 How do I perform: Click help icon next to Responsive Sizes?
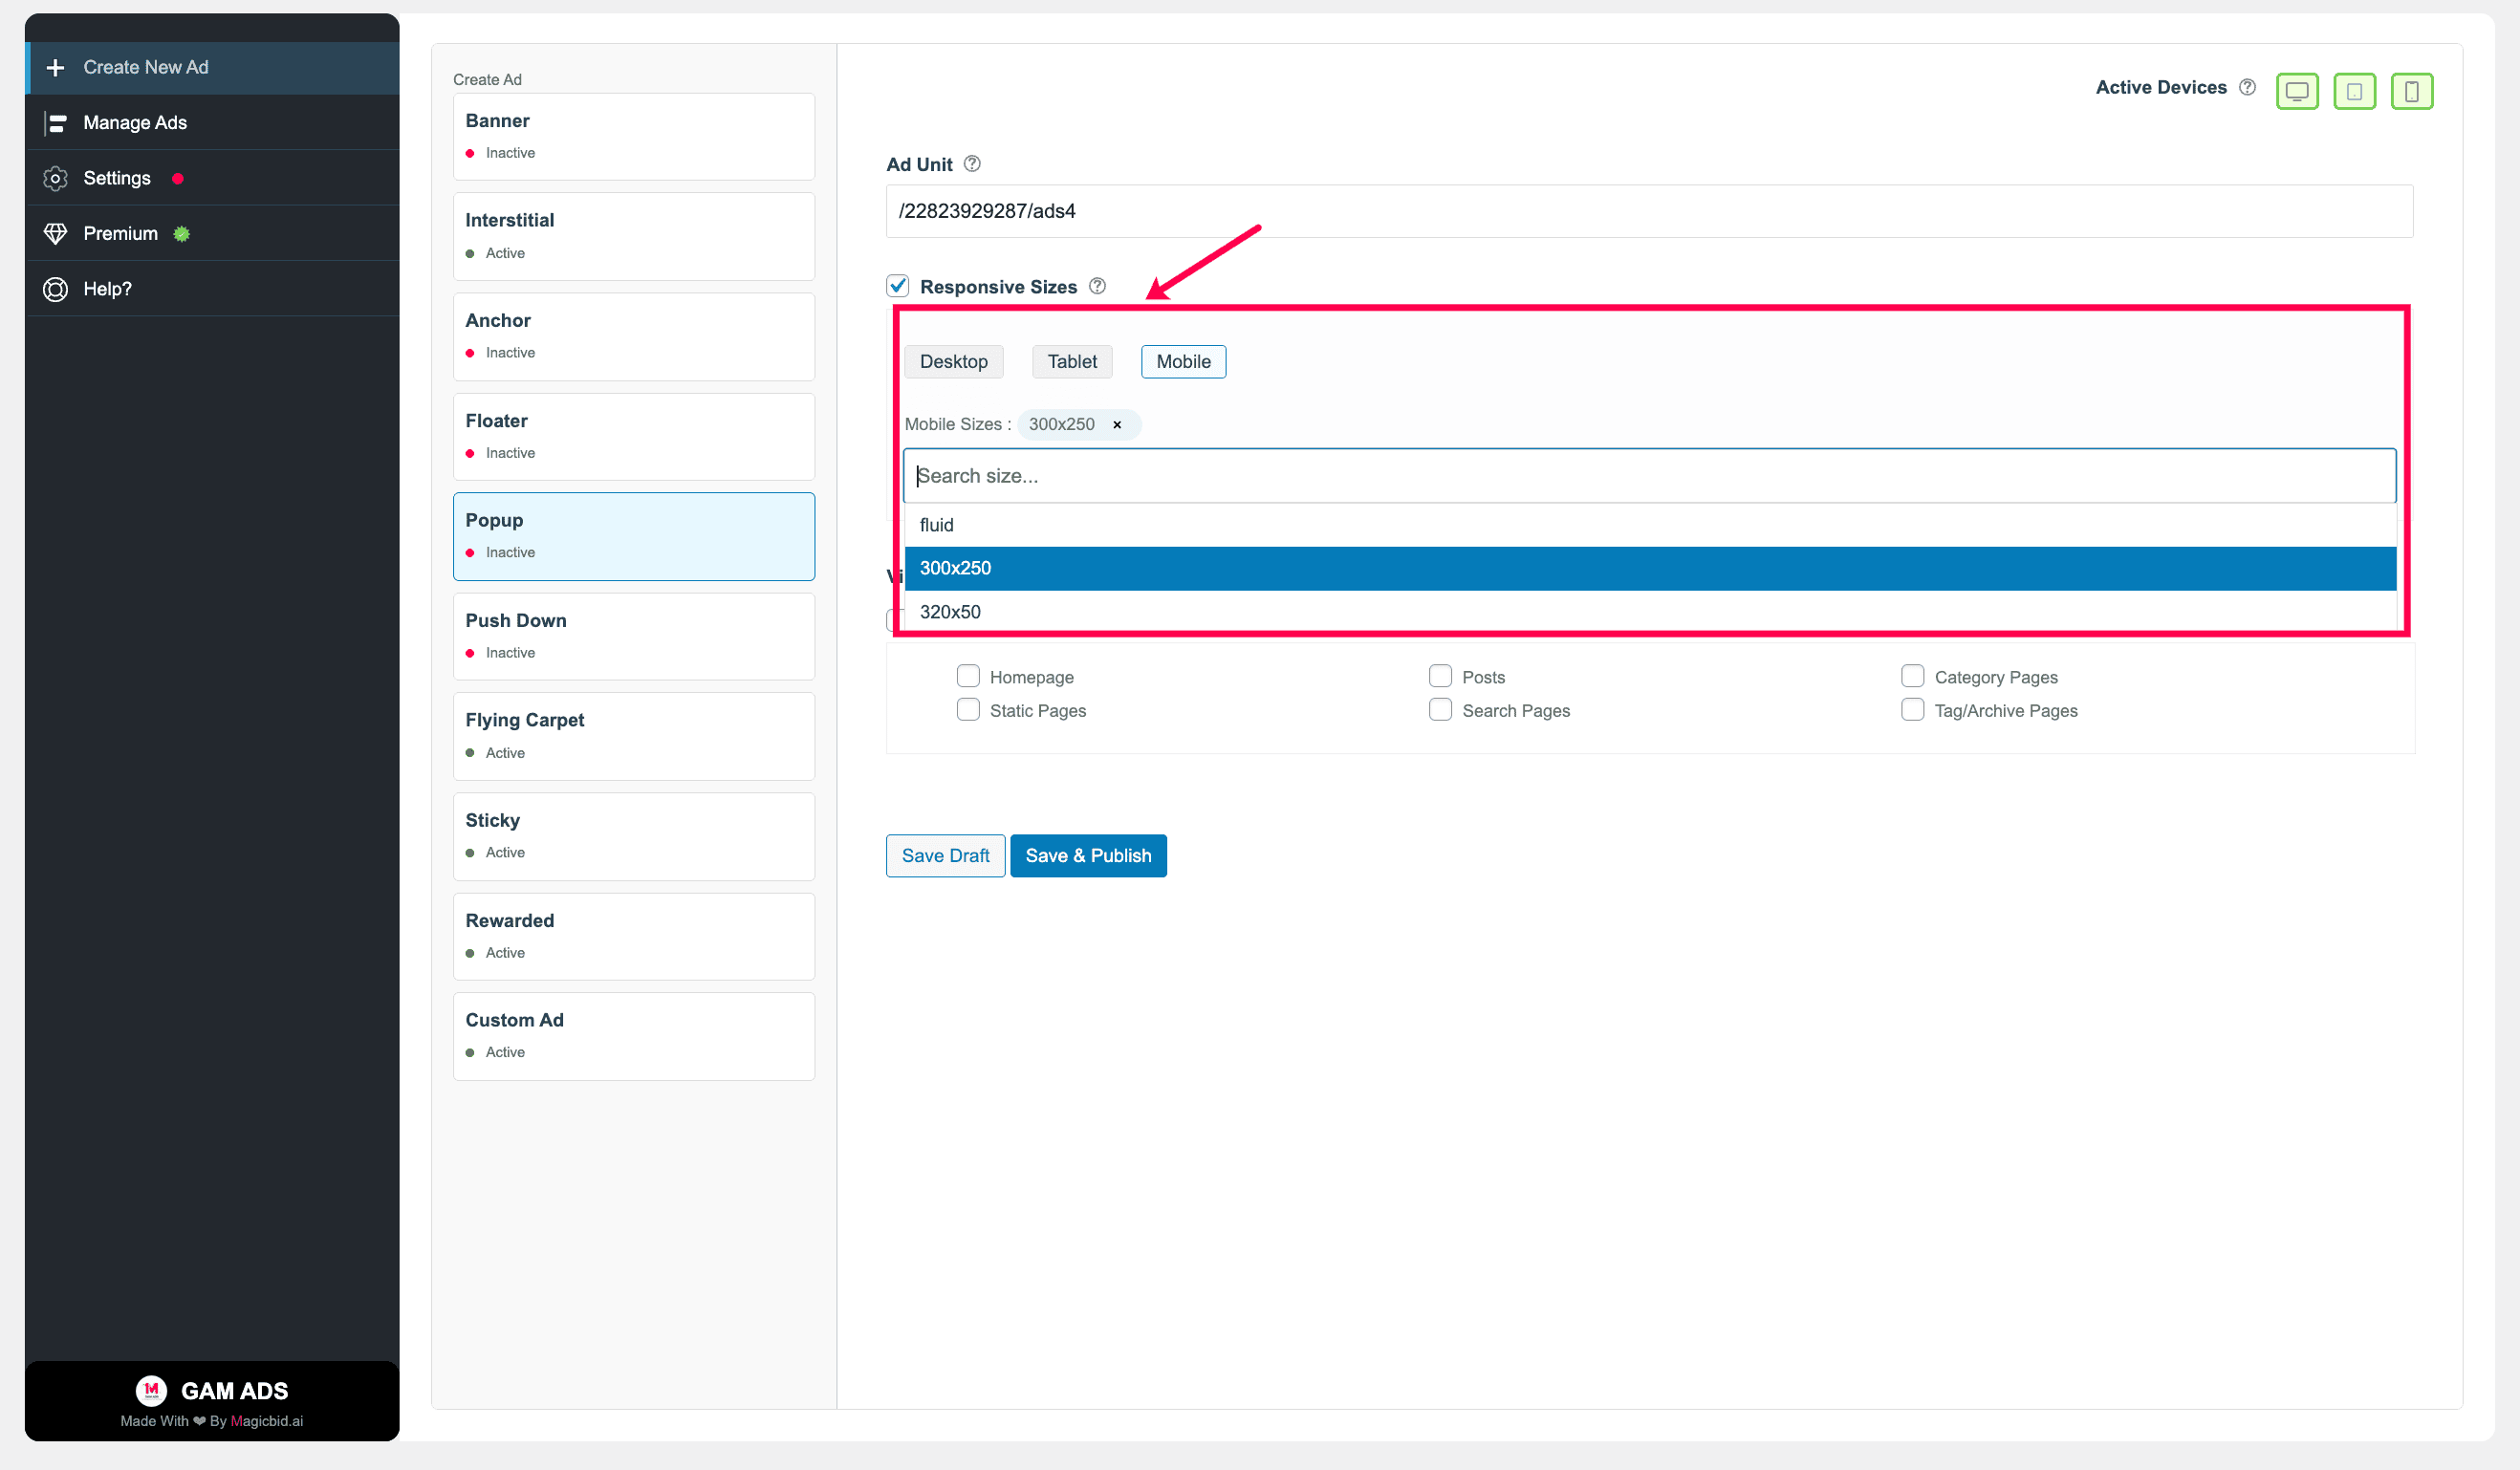coord(1097,286)
